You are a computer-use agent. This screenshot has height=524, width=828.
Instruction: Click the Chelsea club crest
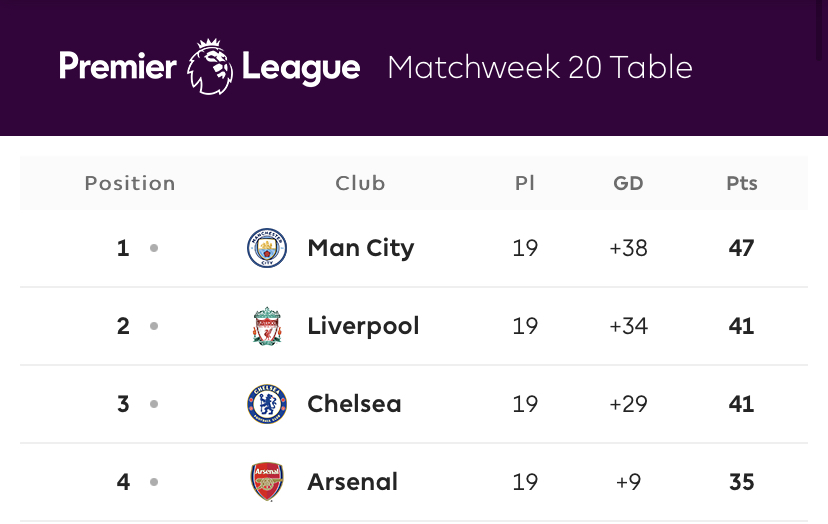click(x=267, y=404)
